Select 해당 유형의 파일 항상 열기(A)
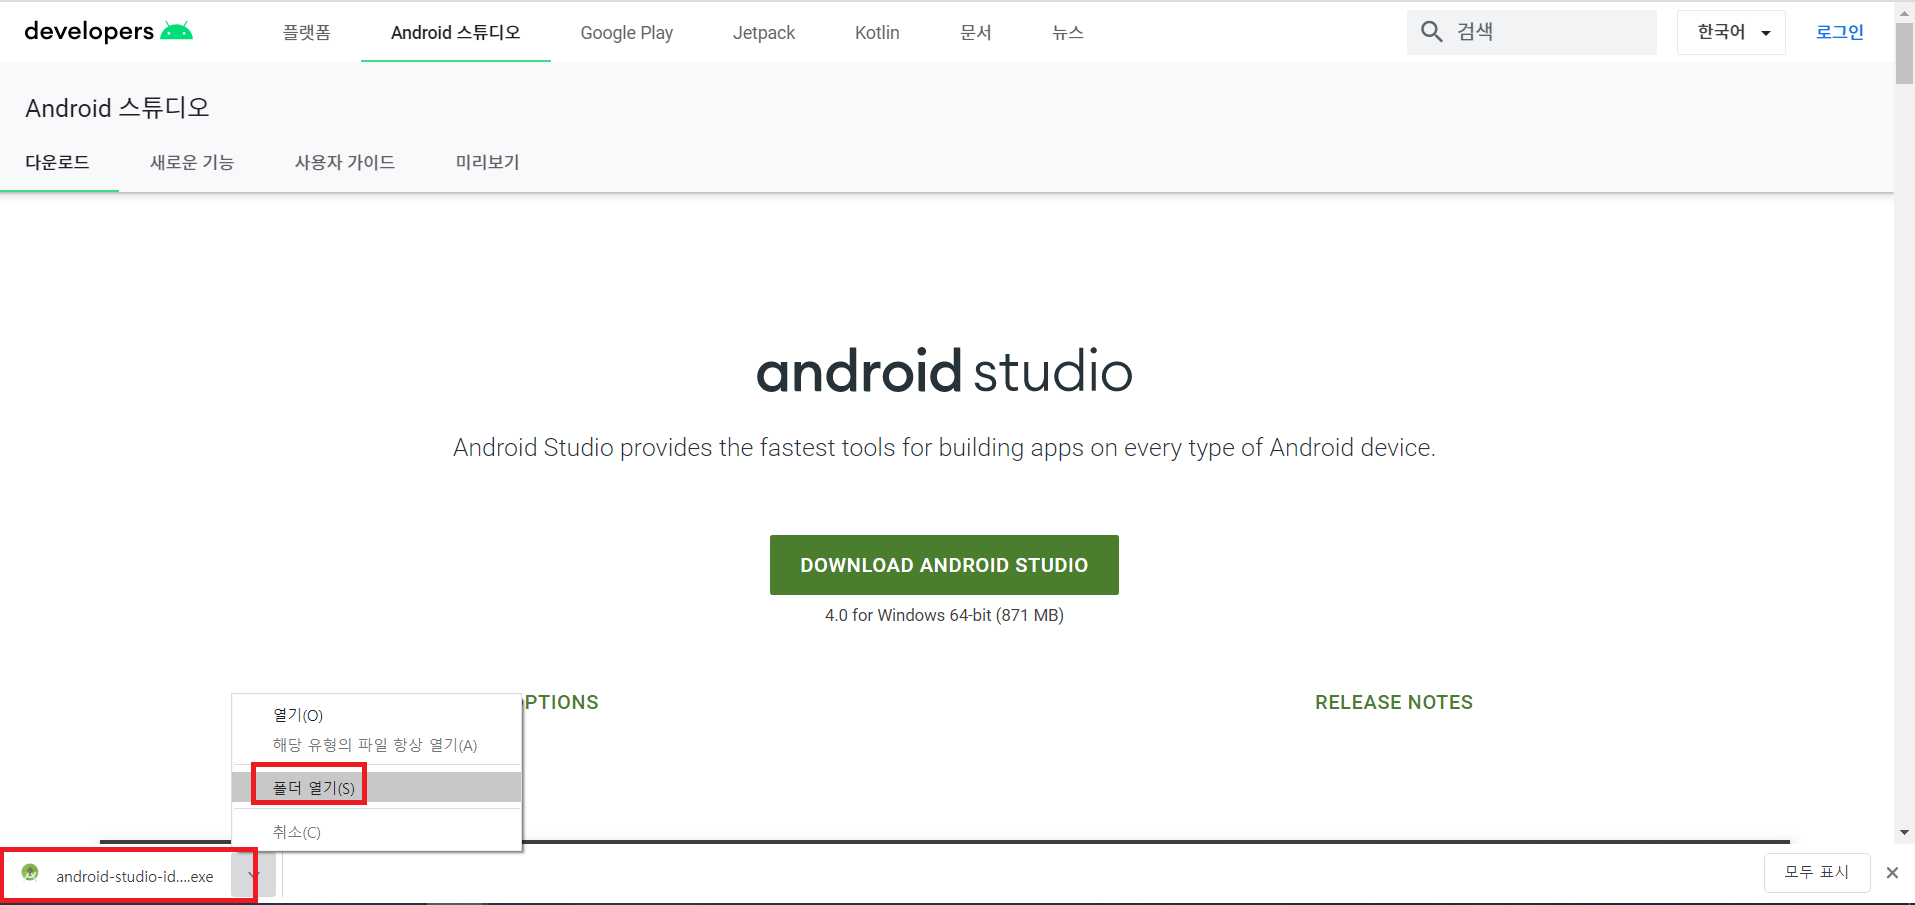1915x905 pixels. point(374,744)
